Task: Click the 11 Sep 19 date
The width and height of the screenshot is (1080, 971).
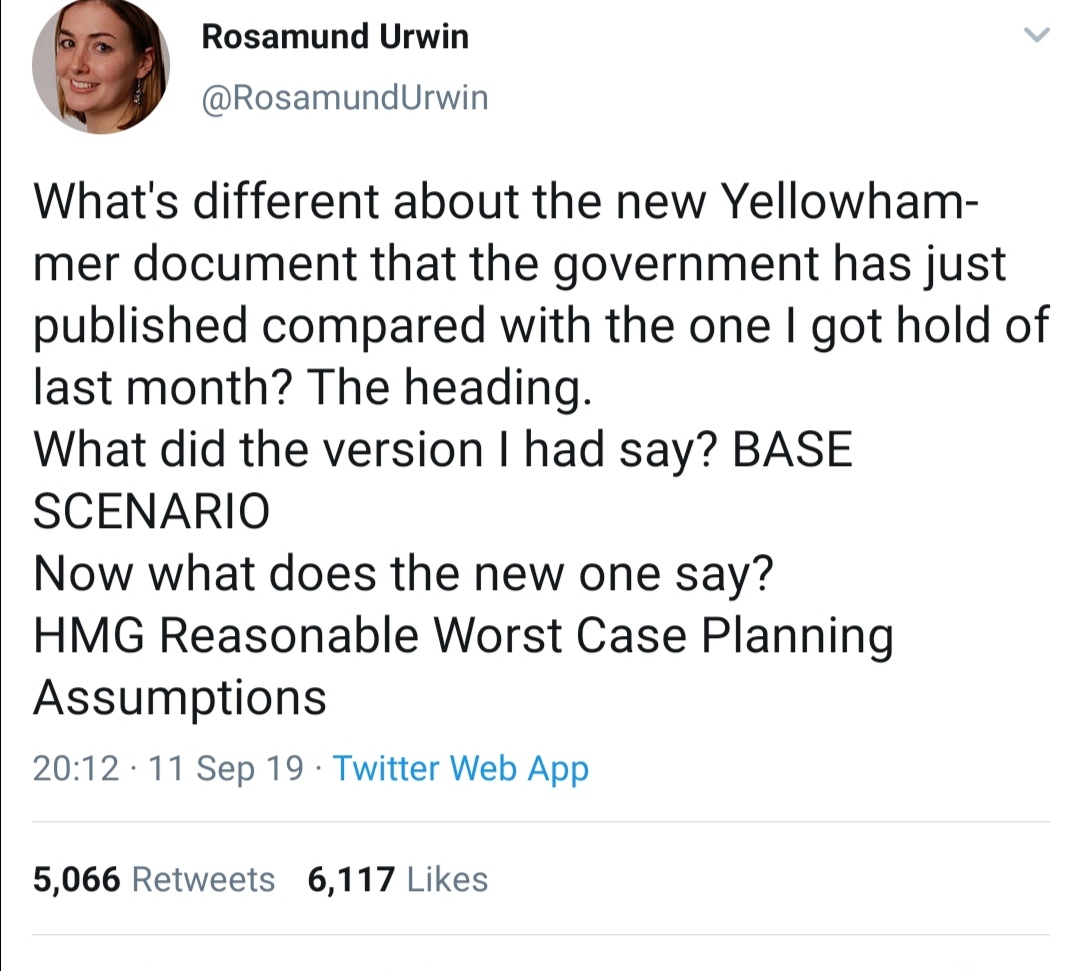Action: point(225,769)
